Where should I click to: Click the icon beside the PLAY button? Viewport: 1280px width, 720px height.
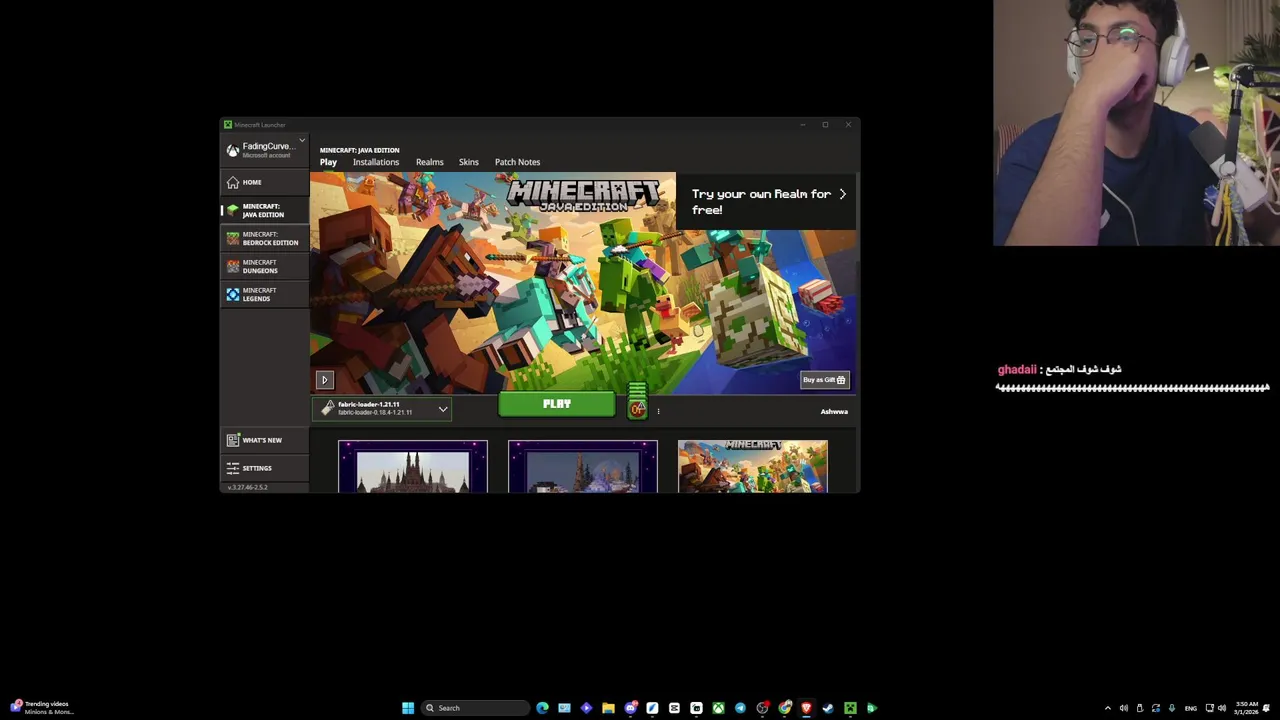point(637,408)
